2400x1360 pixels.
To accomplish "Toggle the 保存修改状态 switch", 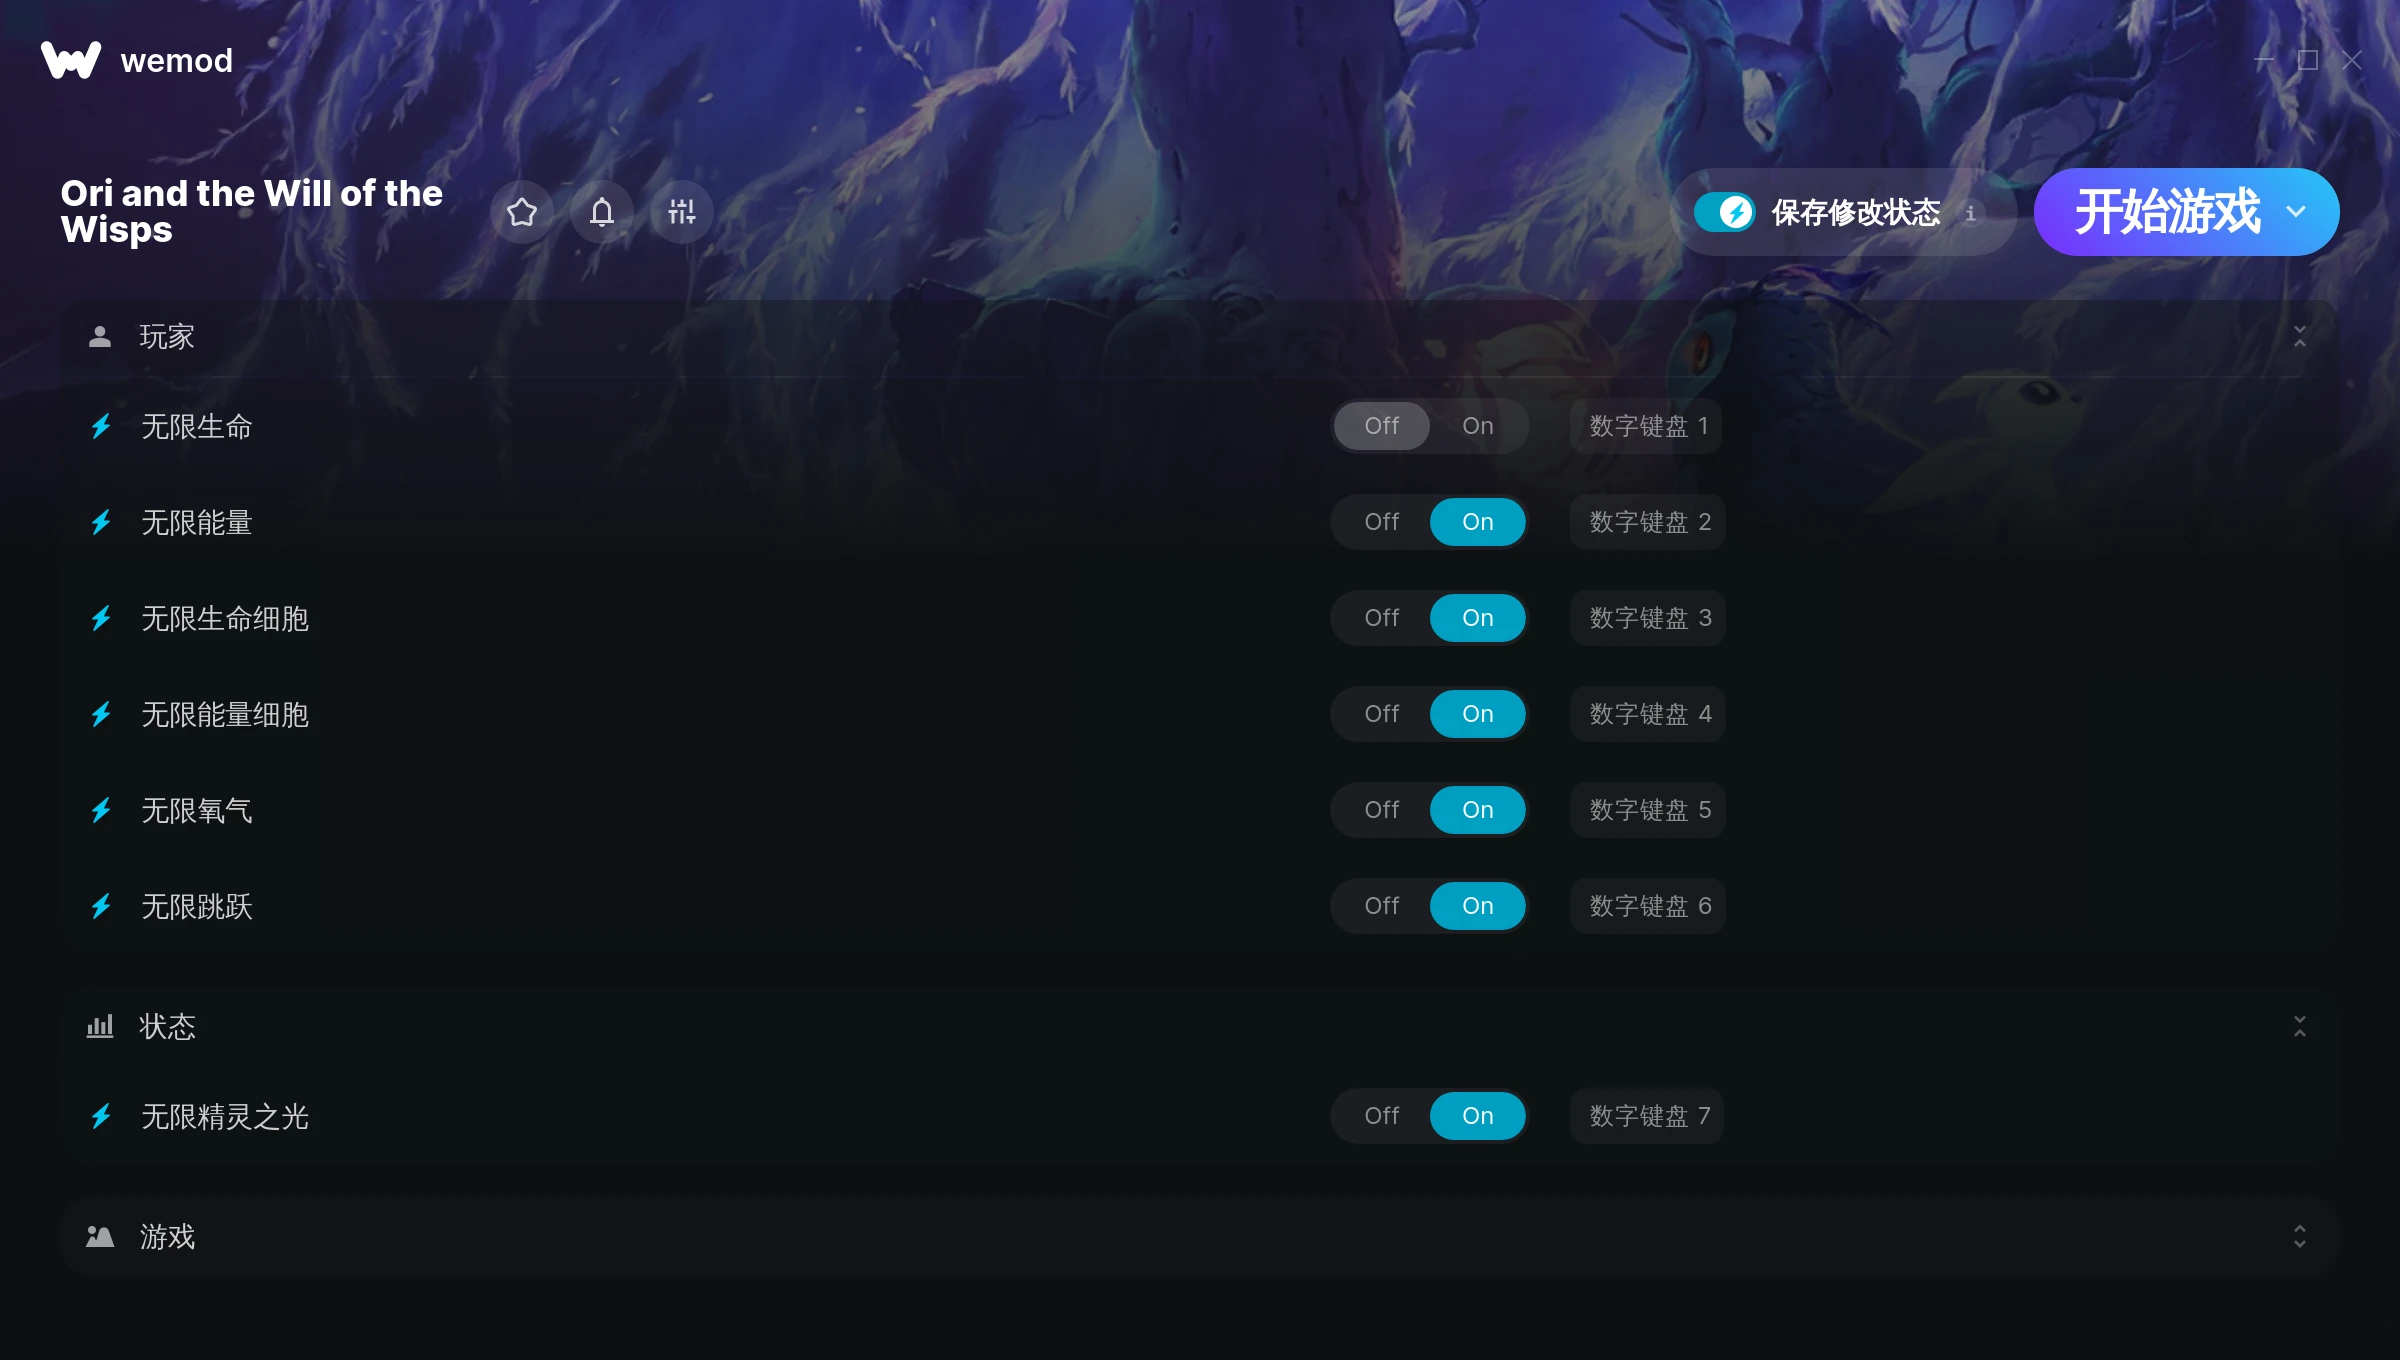I will tap(1724, 212).
